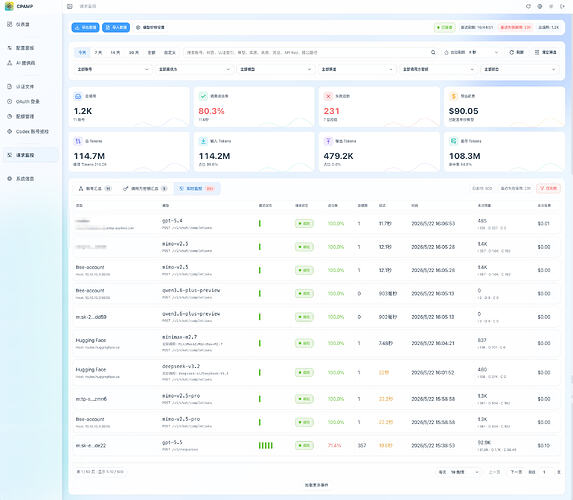This screenshot has width=573, height=500.
Task: Open the first filter dropdown in filter row
Action: pos(113,69)
